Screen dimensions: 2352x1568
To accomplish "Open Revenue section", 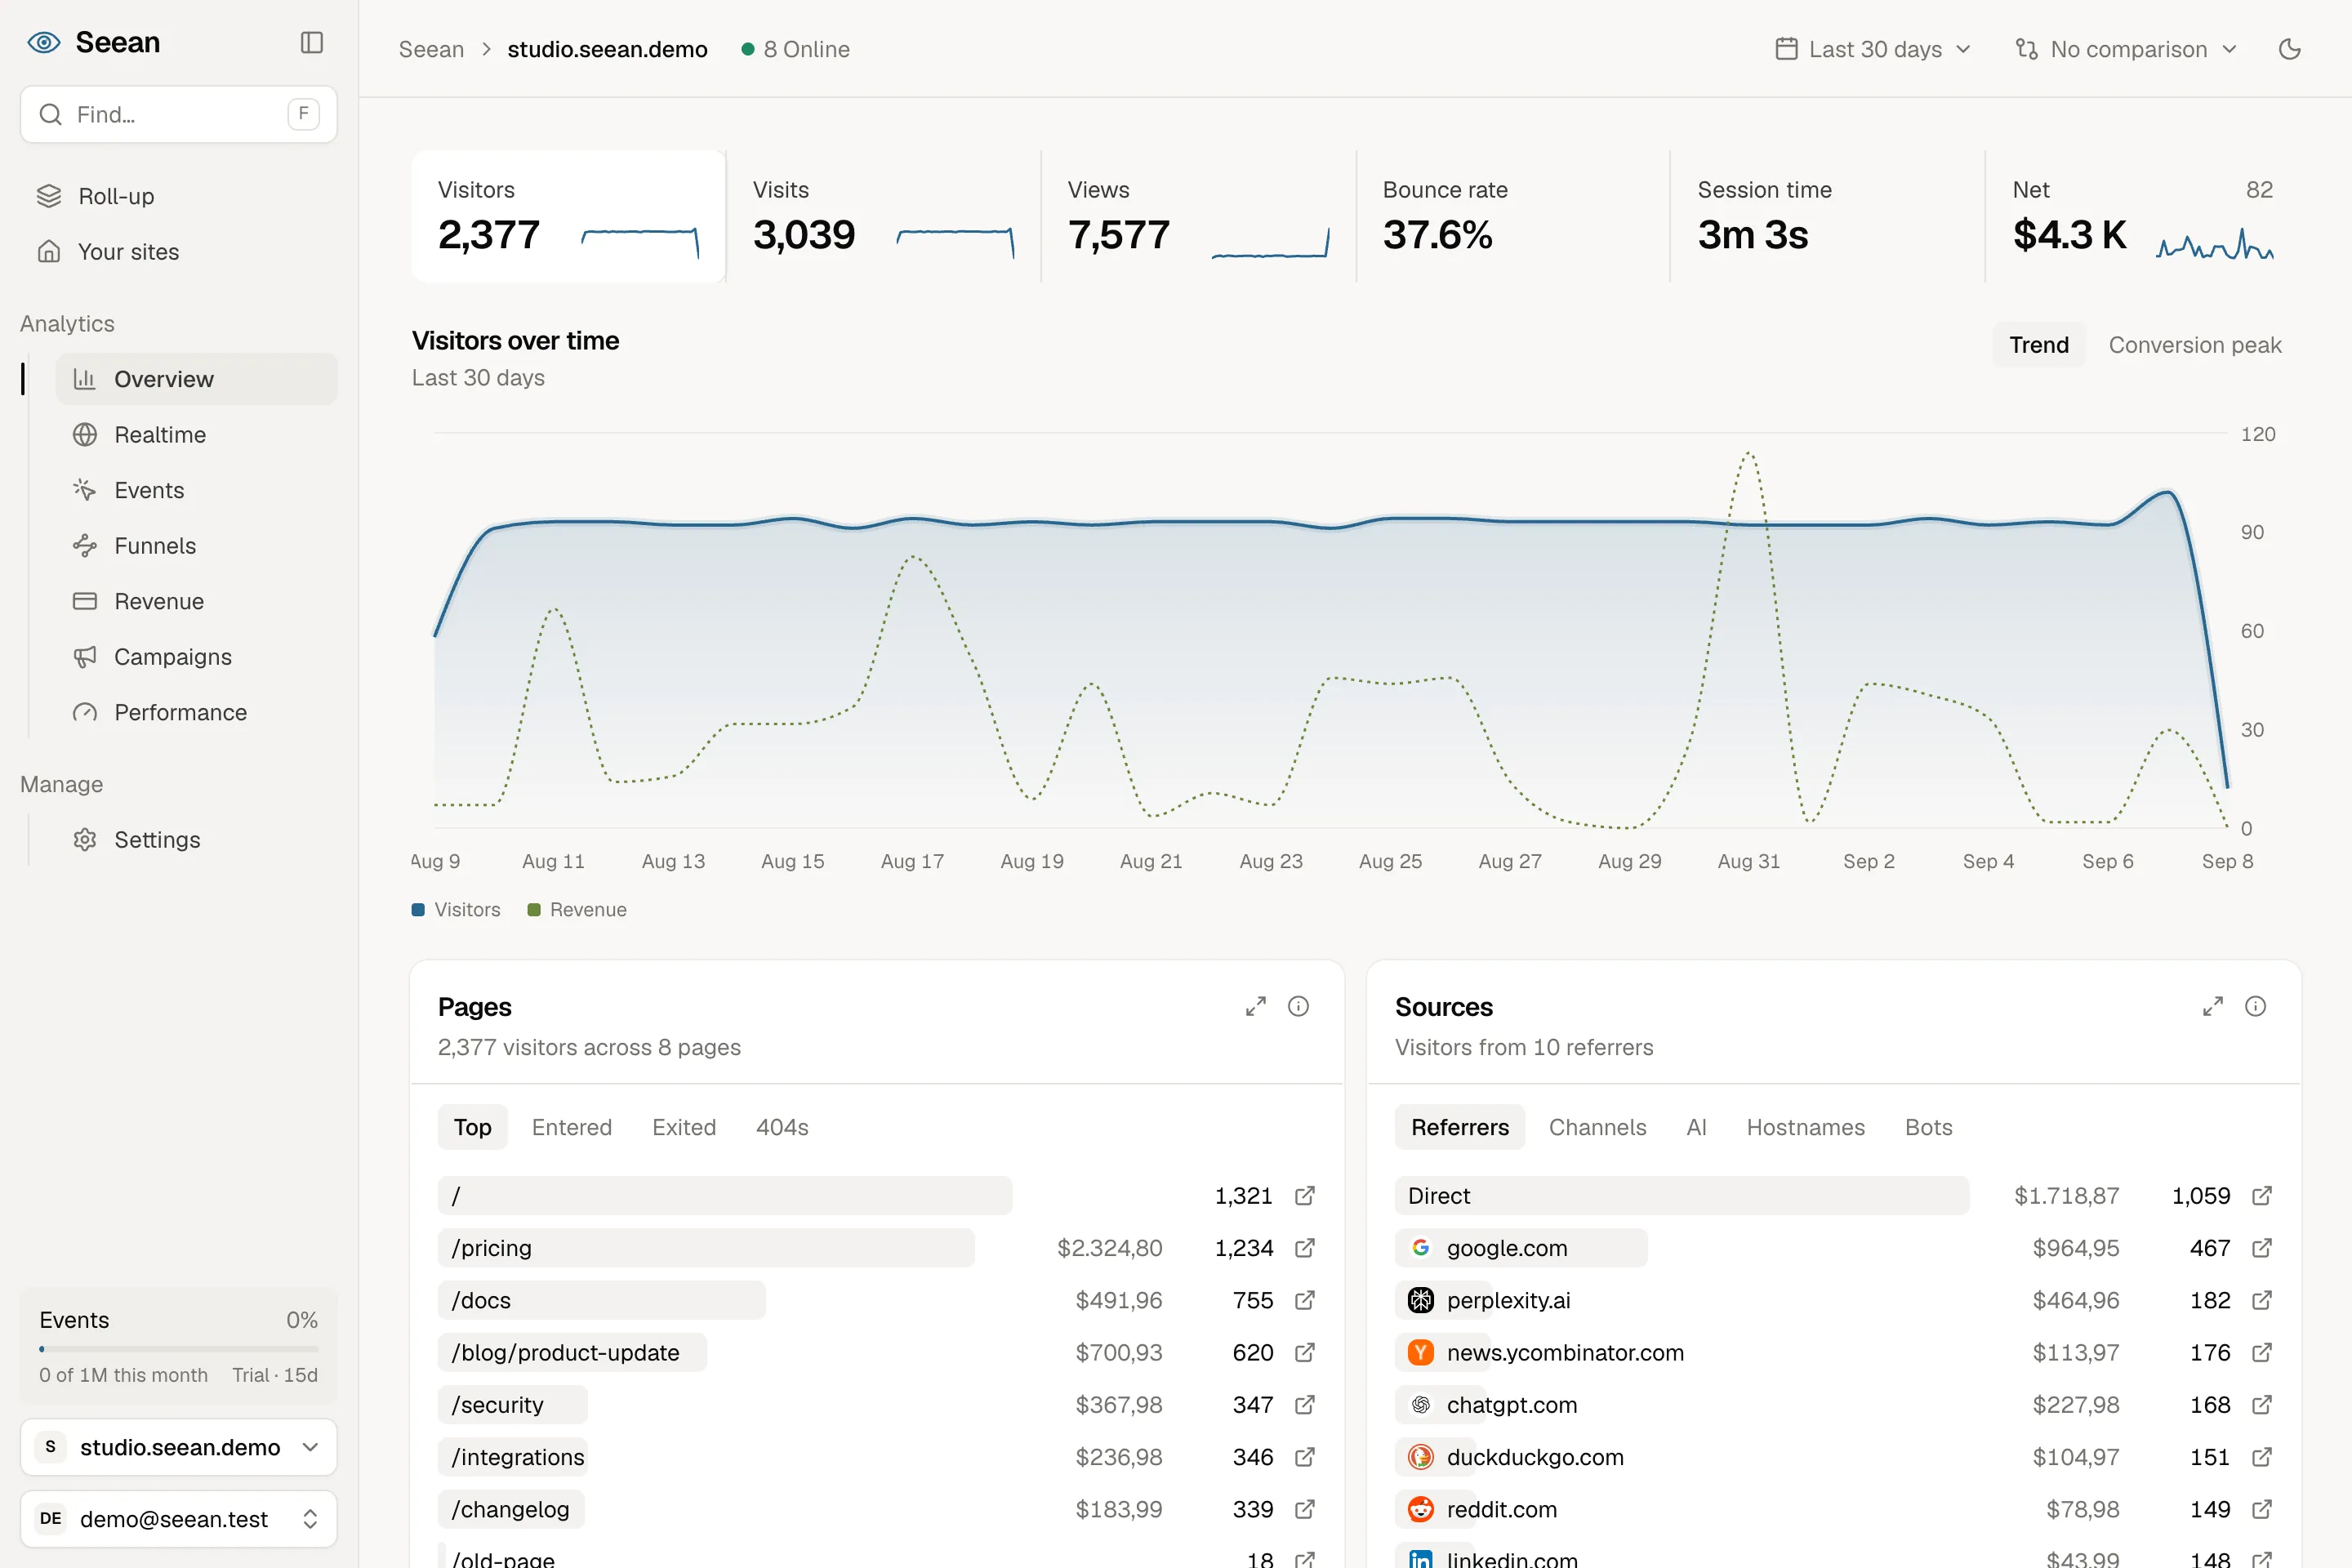I will pyautogui.click(x=196, y=601).
